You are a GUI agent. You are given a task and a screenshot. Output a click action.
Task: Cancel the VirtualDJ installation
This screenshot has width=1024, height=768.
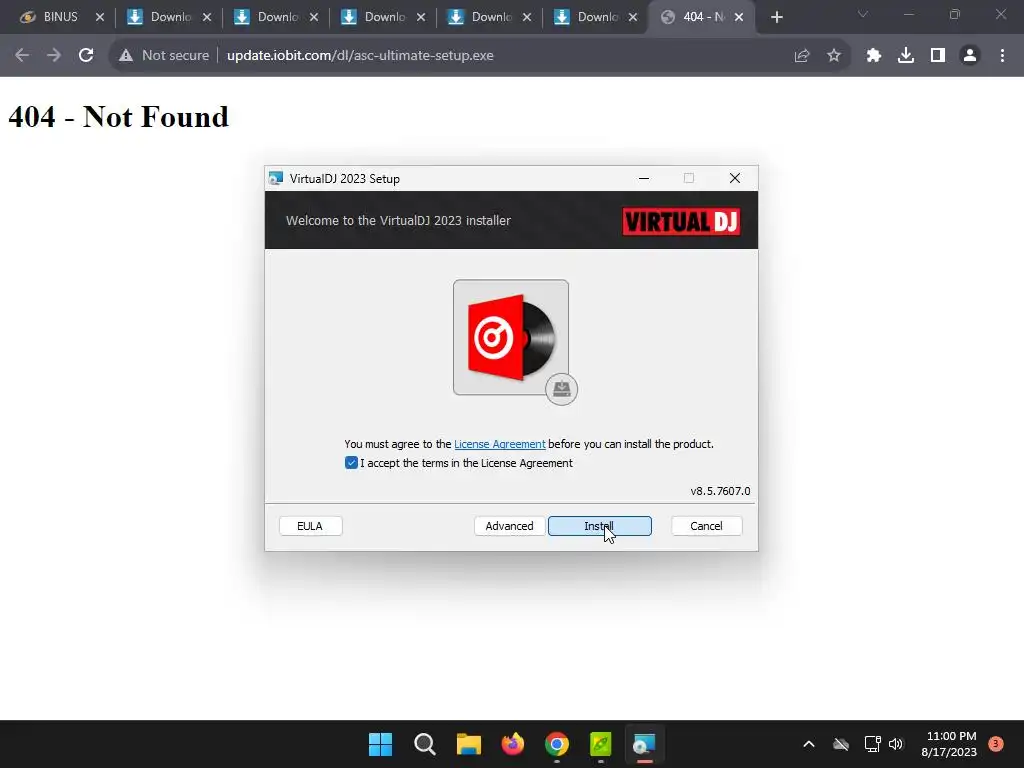(x=707, y=526)
